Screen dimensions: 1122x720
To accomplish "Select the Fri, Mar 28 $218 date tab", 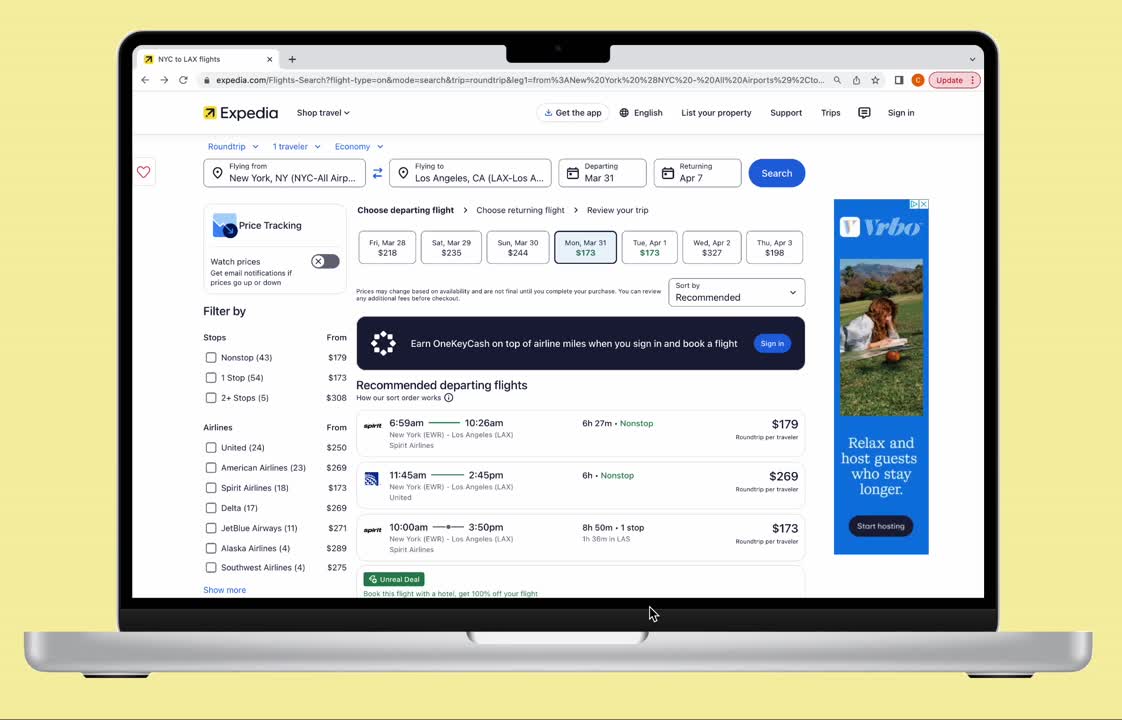I will click(x=387, y=248).
